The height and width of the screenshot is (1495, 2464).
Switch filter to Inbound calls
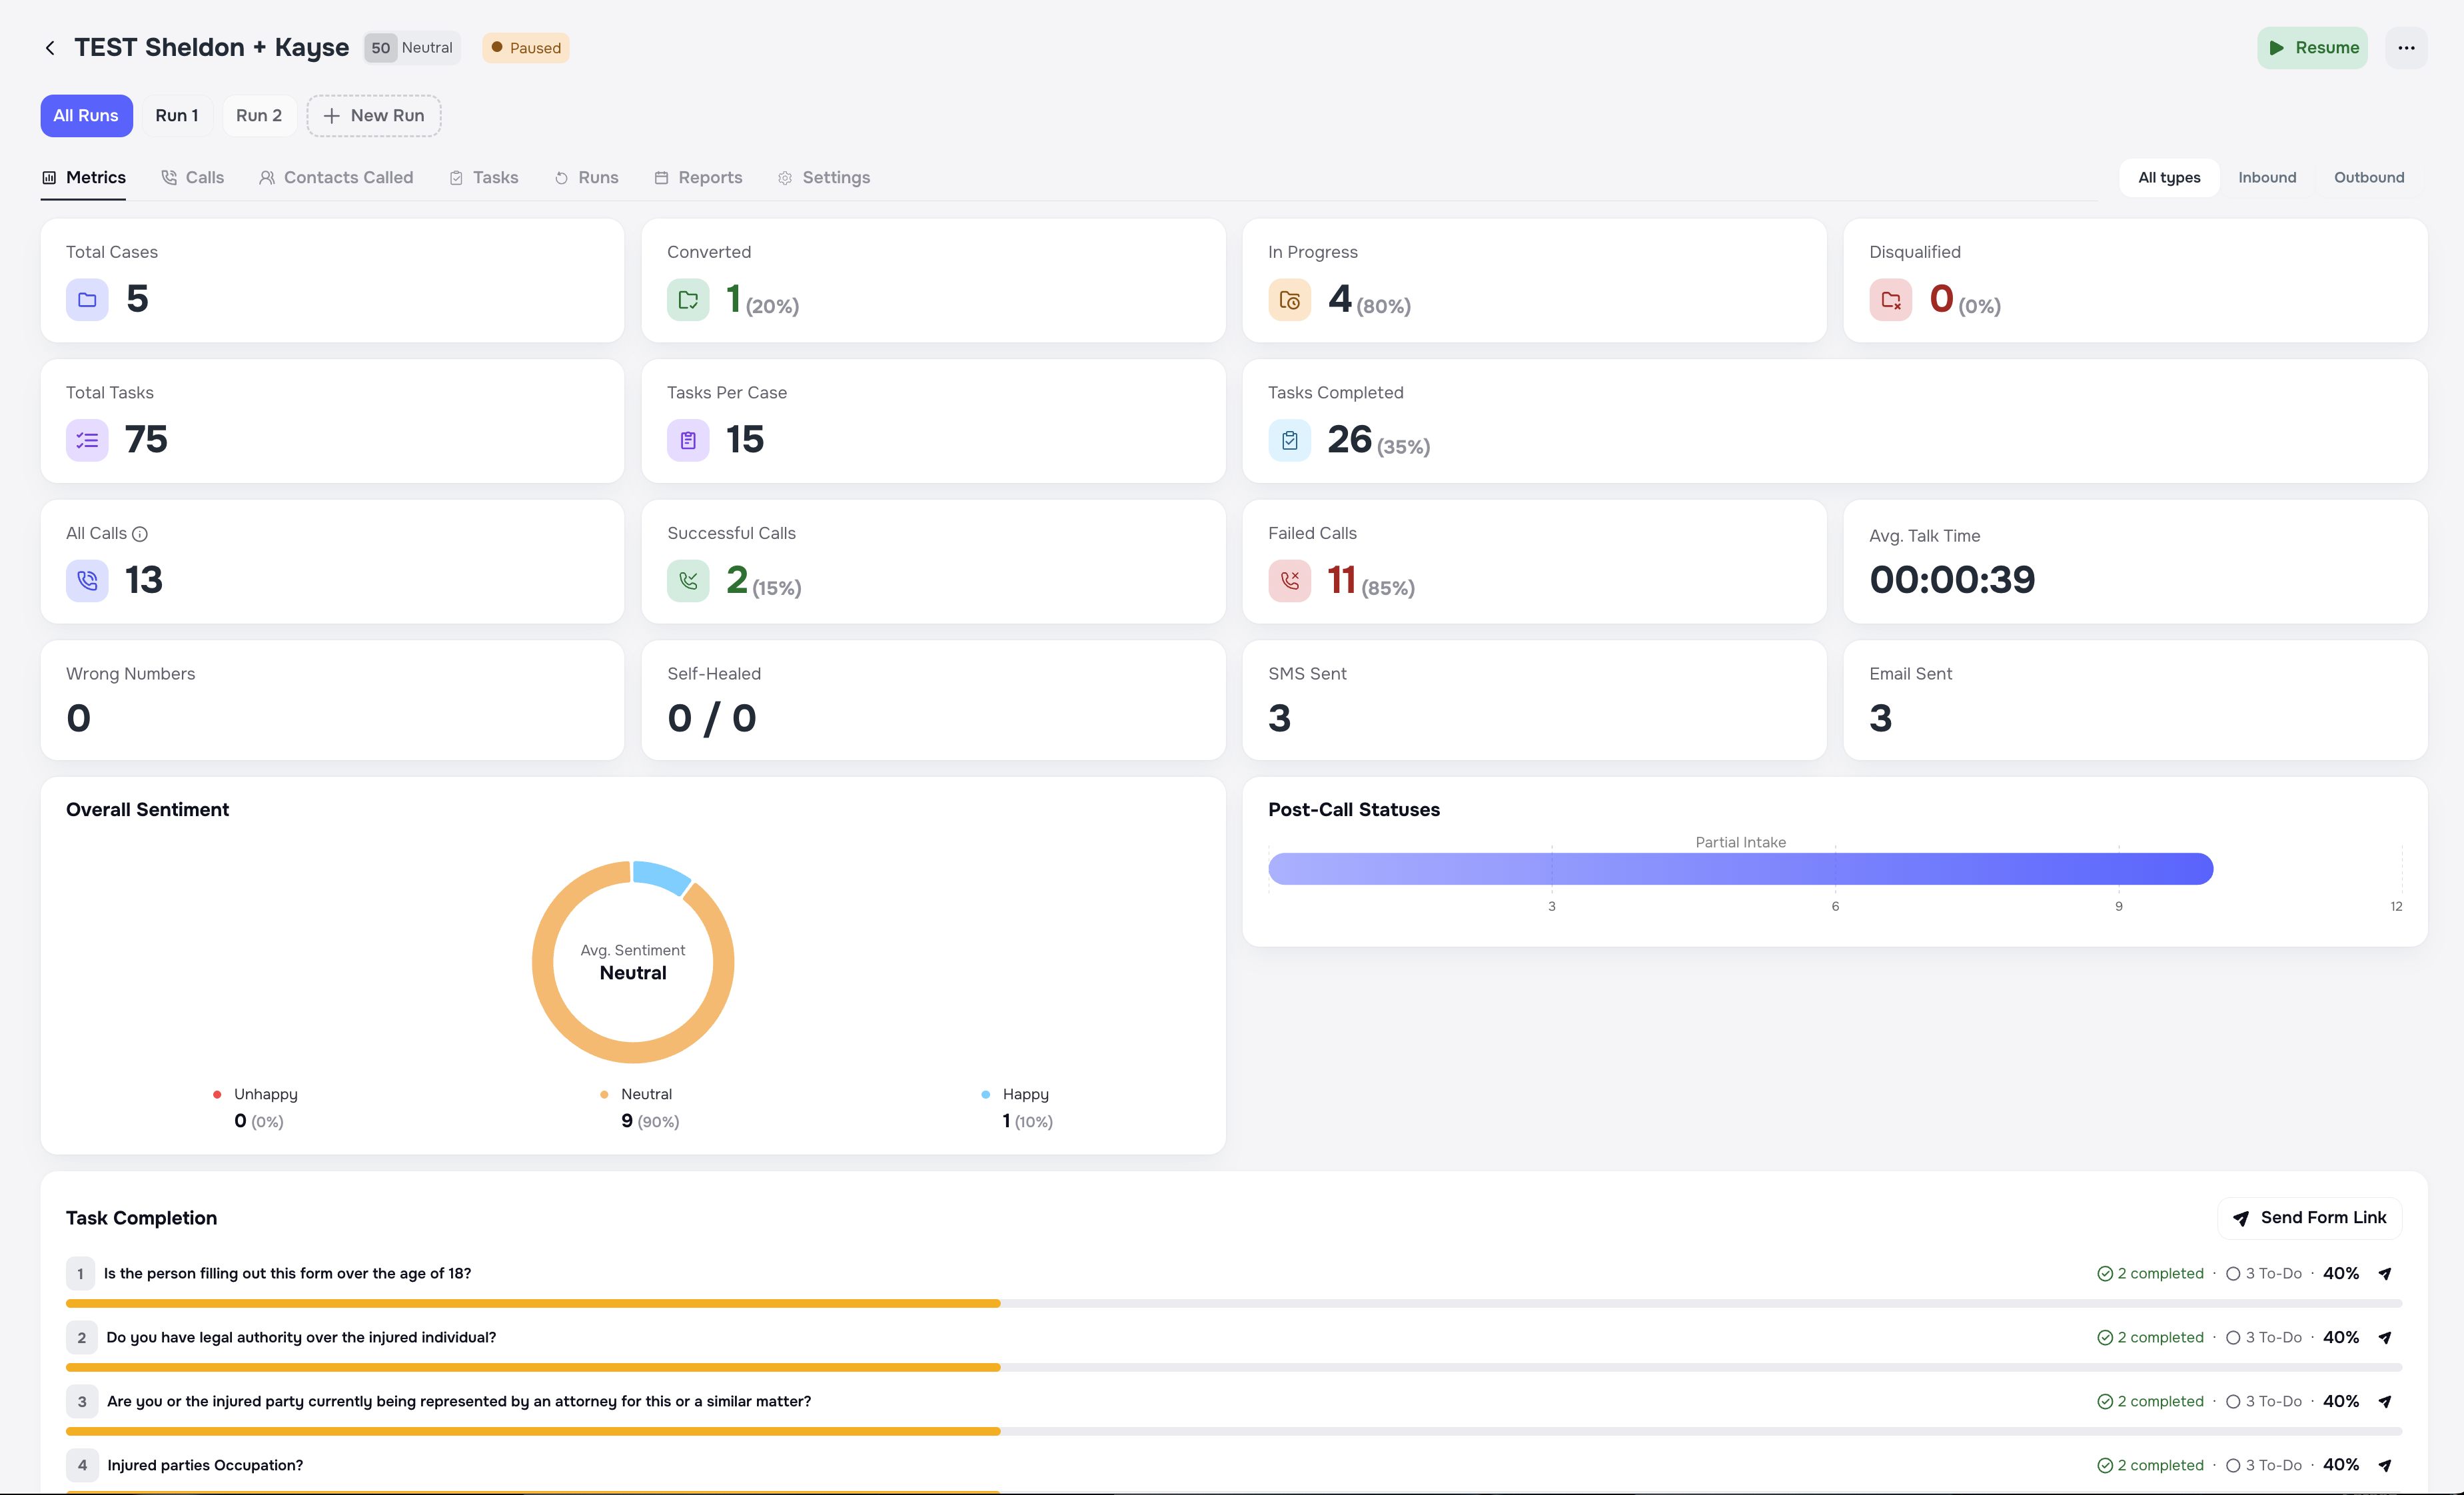2267,177
